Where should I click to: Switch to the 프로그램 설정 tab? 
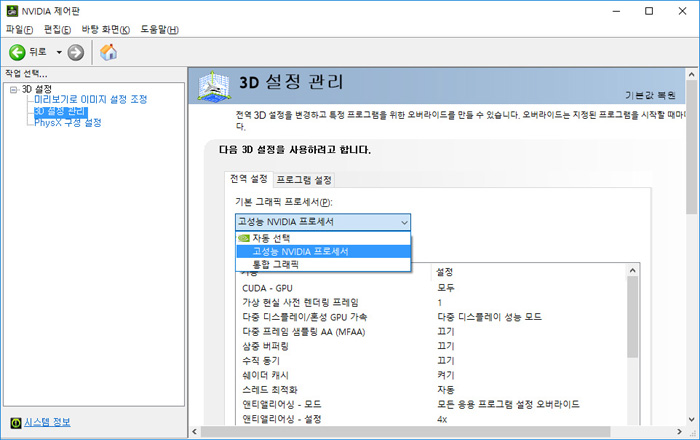click(304, 180)
